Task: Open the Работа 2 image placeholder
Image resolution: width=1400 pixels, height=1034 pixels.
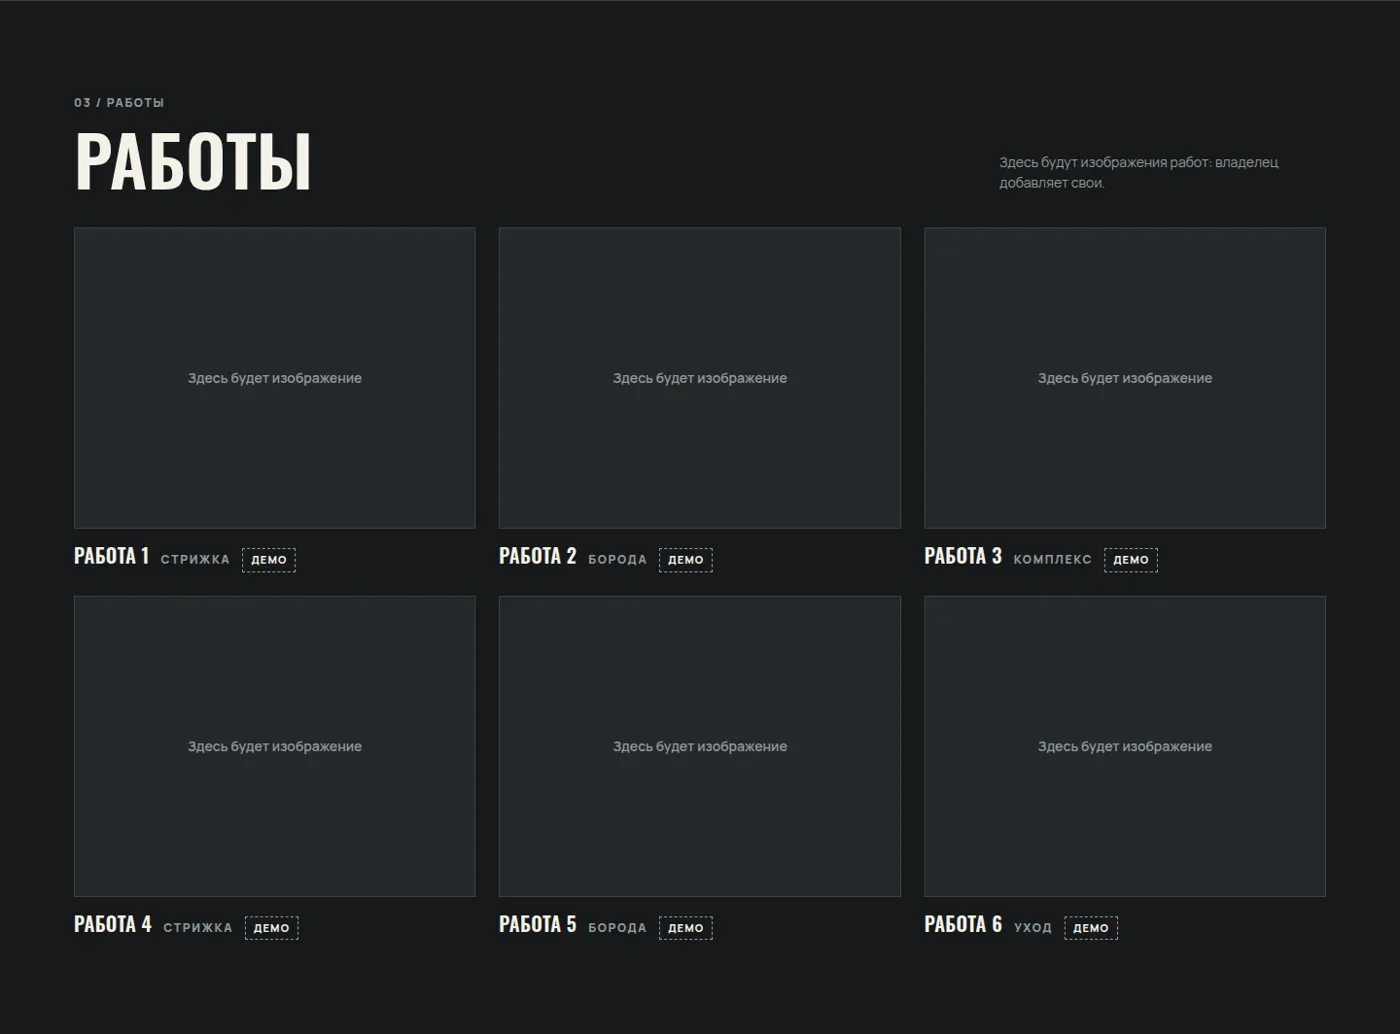Action: pyautogui.click(x=700, y=378)
